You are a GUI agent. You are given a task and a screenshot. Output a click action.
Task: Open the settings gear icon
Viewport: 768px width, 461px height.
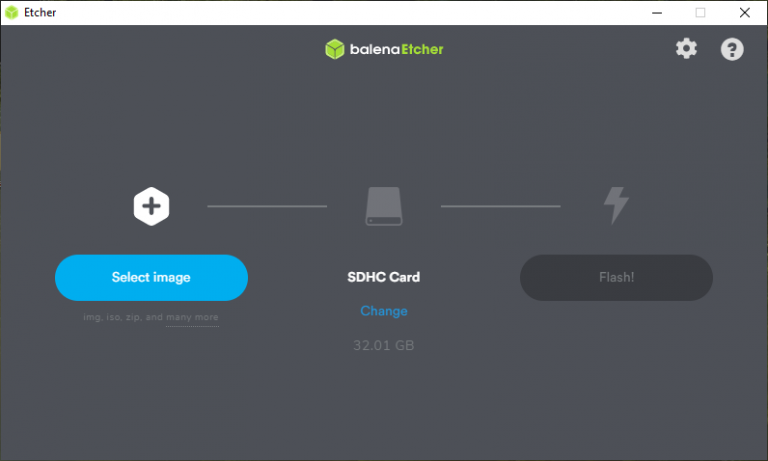686,49
